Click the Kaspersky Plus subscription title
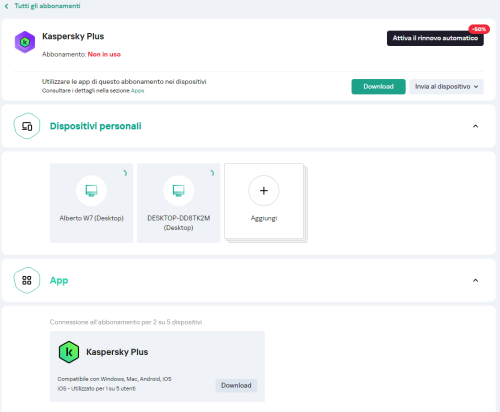Image resolution: width=500 pixels, height=412 pixels. pos(73,36)
